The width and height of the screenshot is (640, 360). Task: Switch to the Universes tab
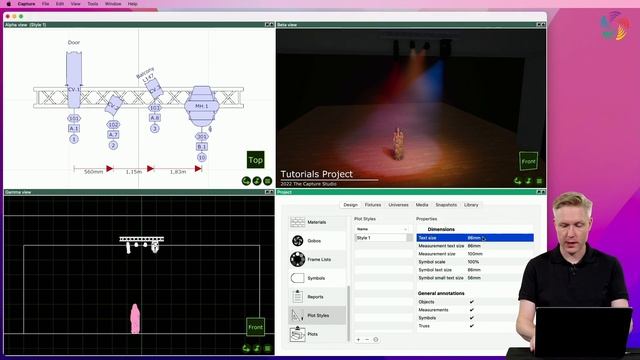click(398, 205)
